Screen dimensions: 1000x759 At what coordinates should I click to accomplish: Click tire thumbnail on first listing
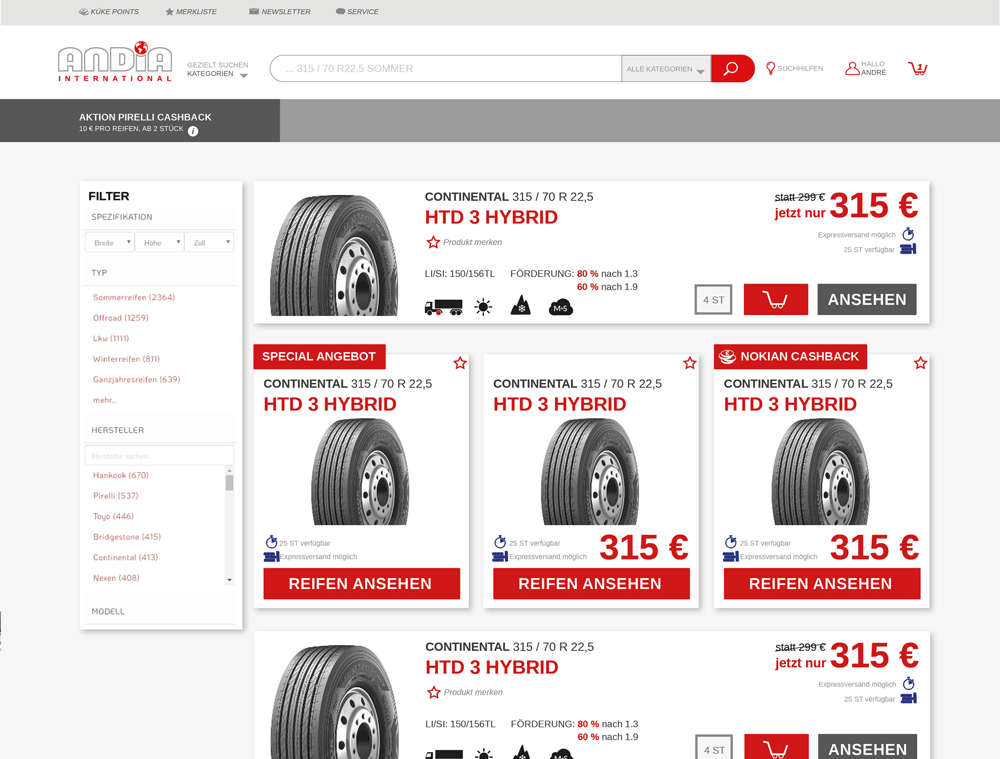334,255
